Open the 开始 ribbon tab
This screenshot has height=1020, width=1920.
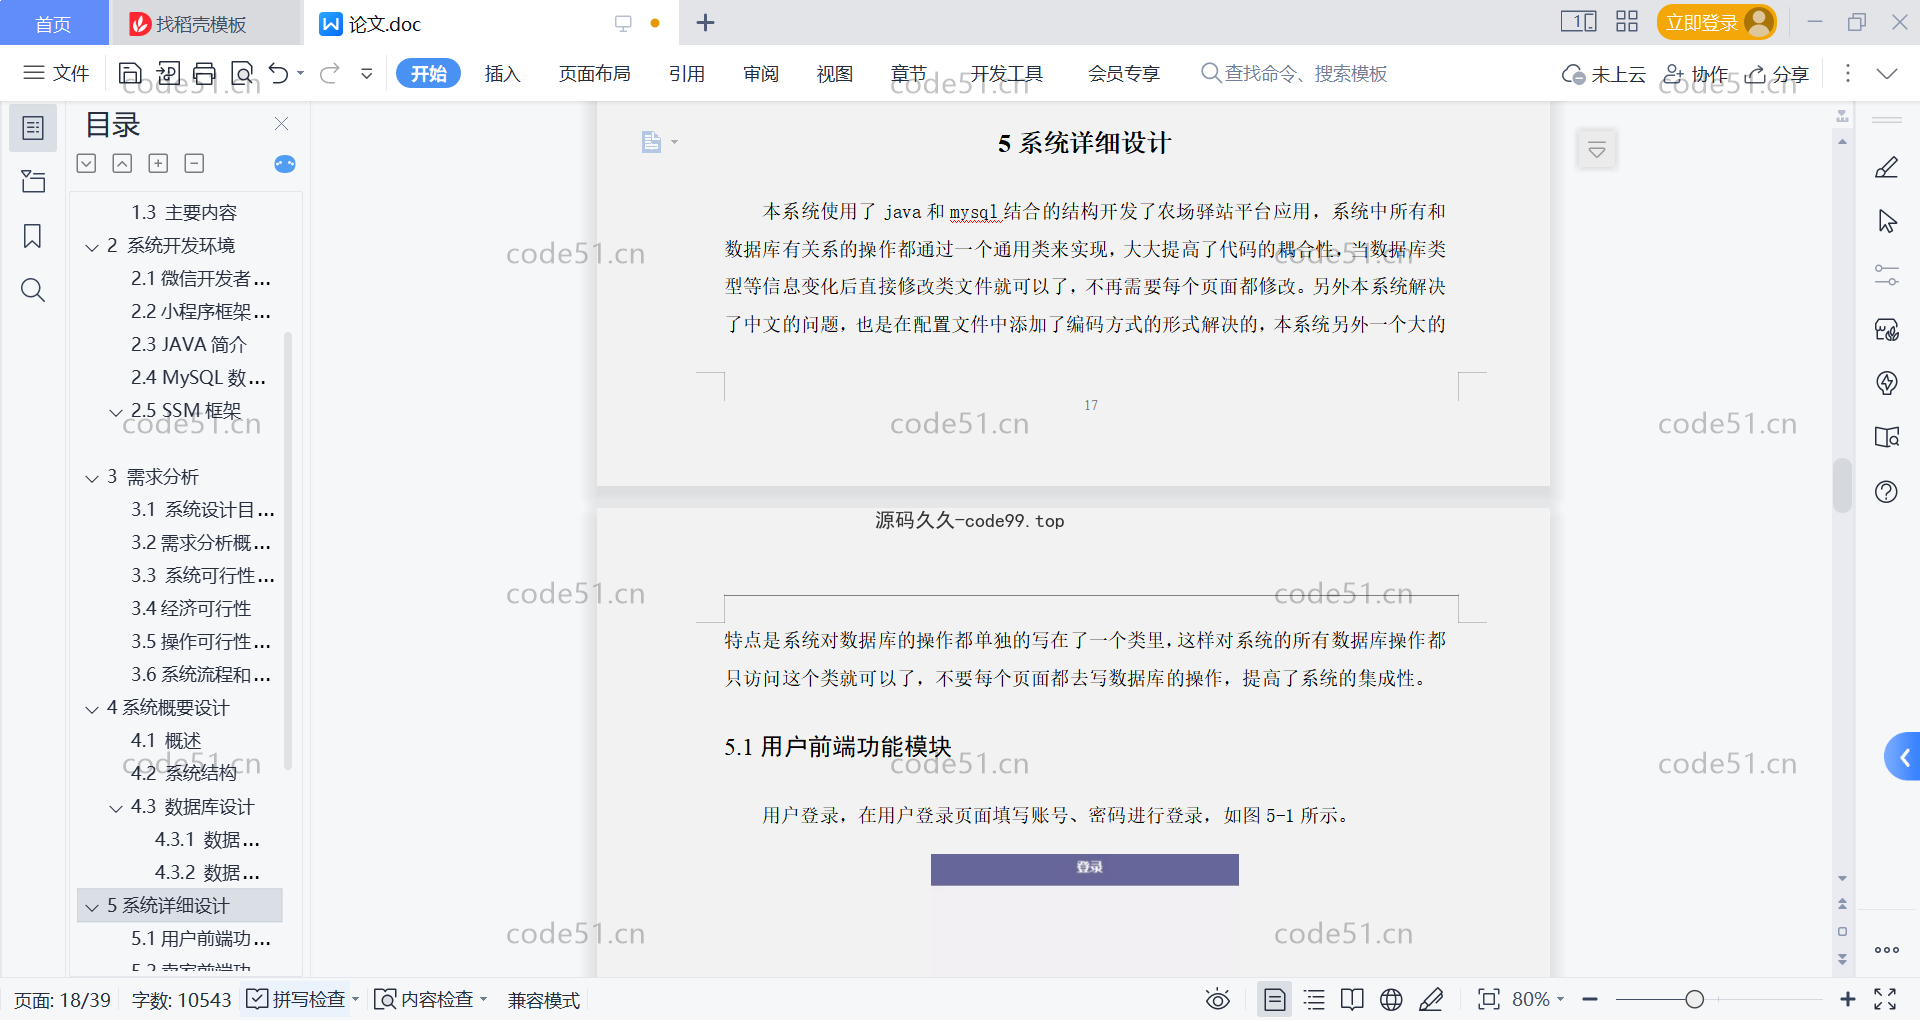click(428, 73)
